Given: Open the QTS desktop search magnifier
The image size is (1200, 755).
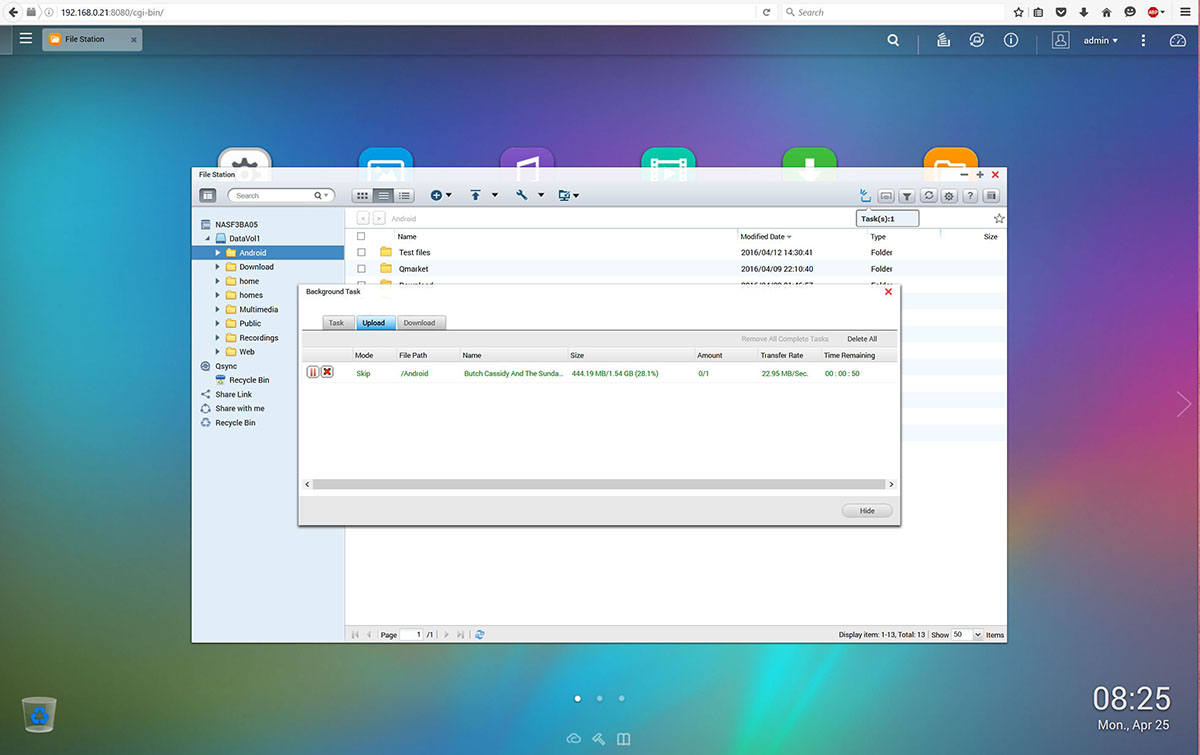Looking at the screenshot, I should [x=893, y=40].
